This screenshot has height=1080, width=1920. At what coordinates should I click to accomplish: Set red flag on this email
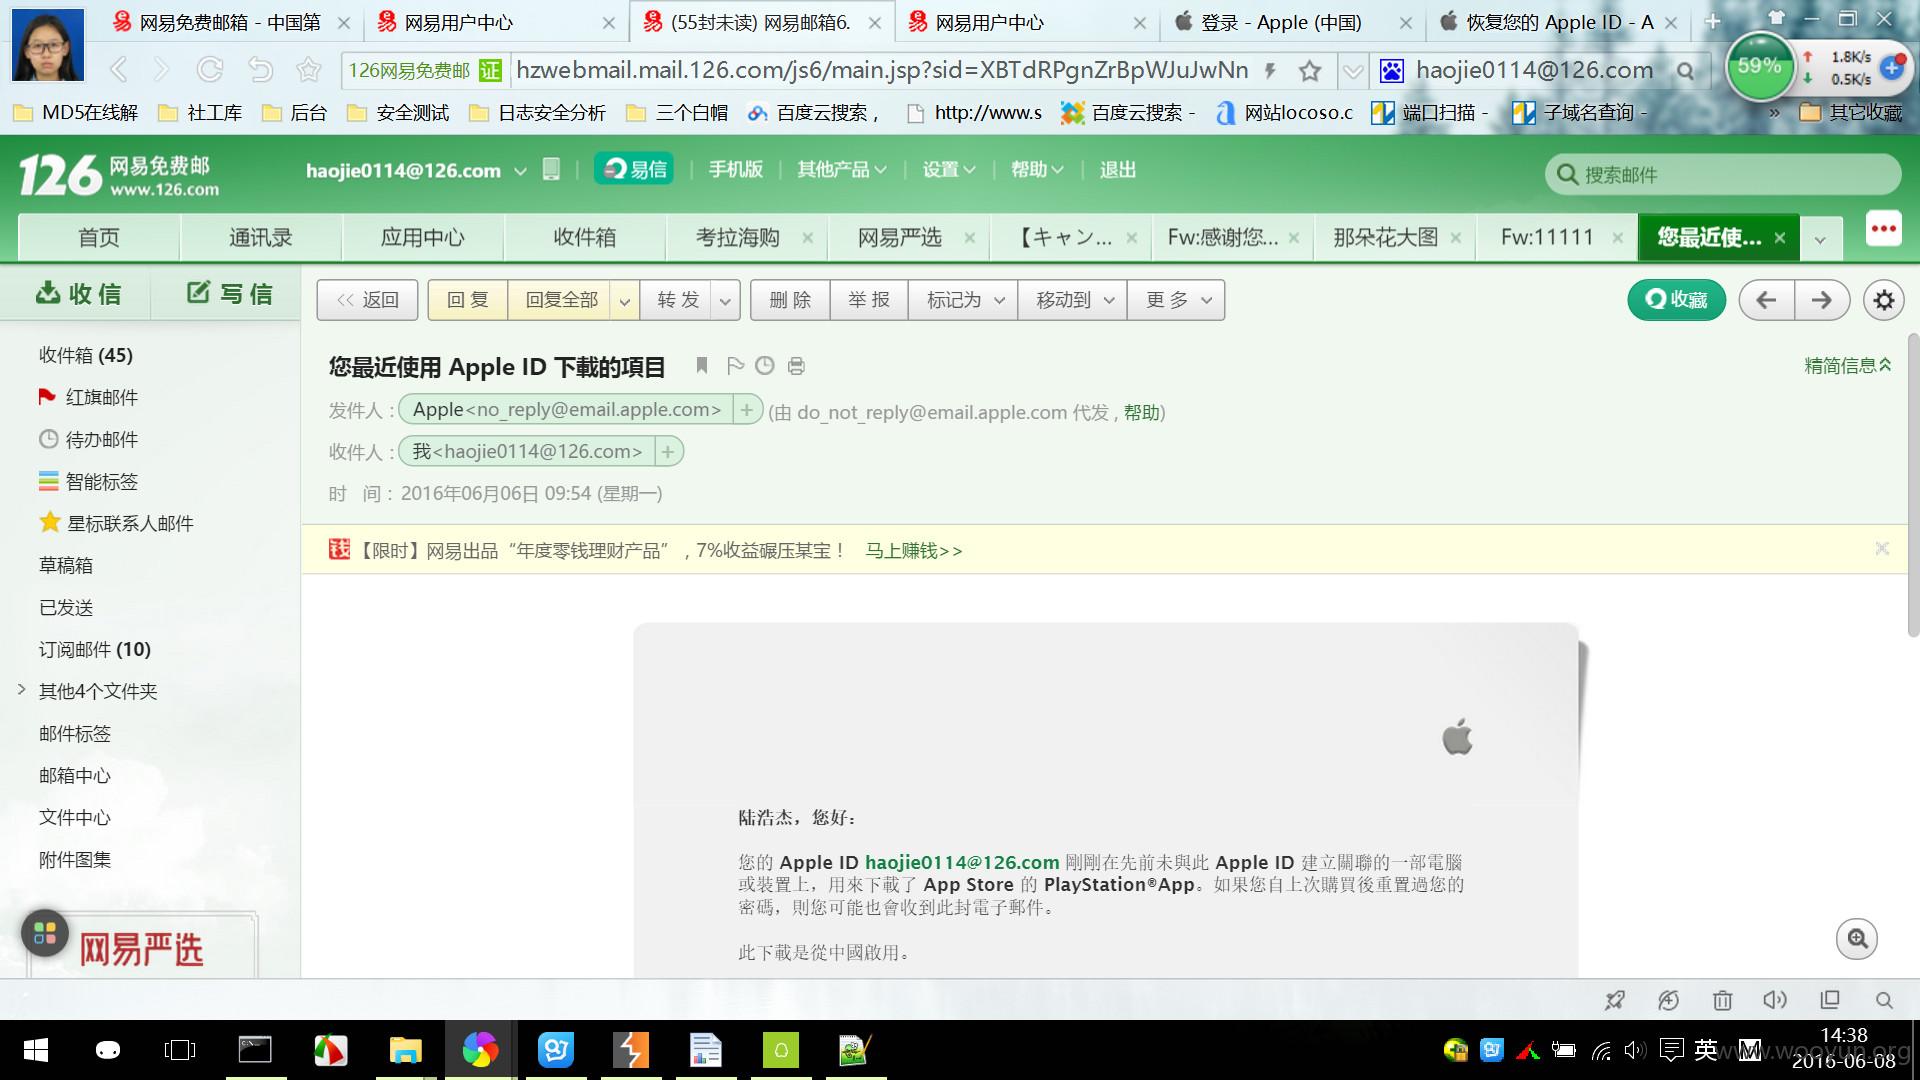click(735, 366)
